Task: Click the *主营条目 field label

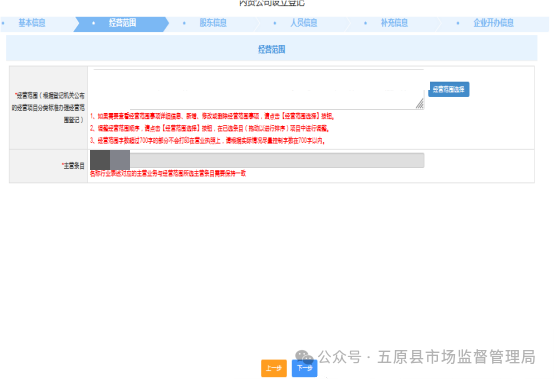Action: (73, 166)
